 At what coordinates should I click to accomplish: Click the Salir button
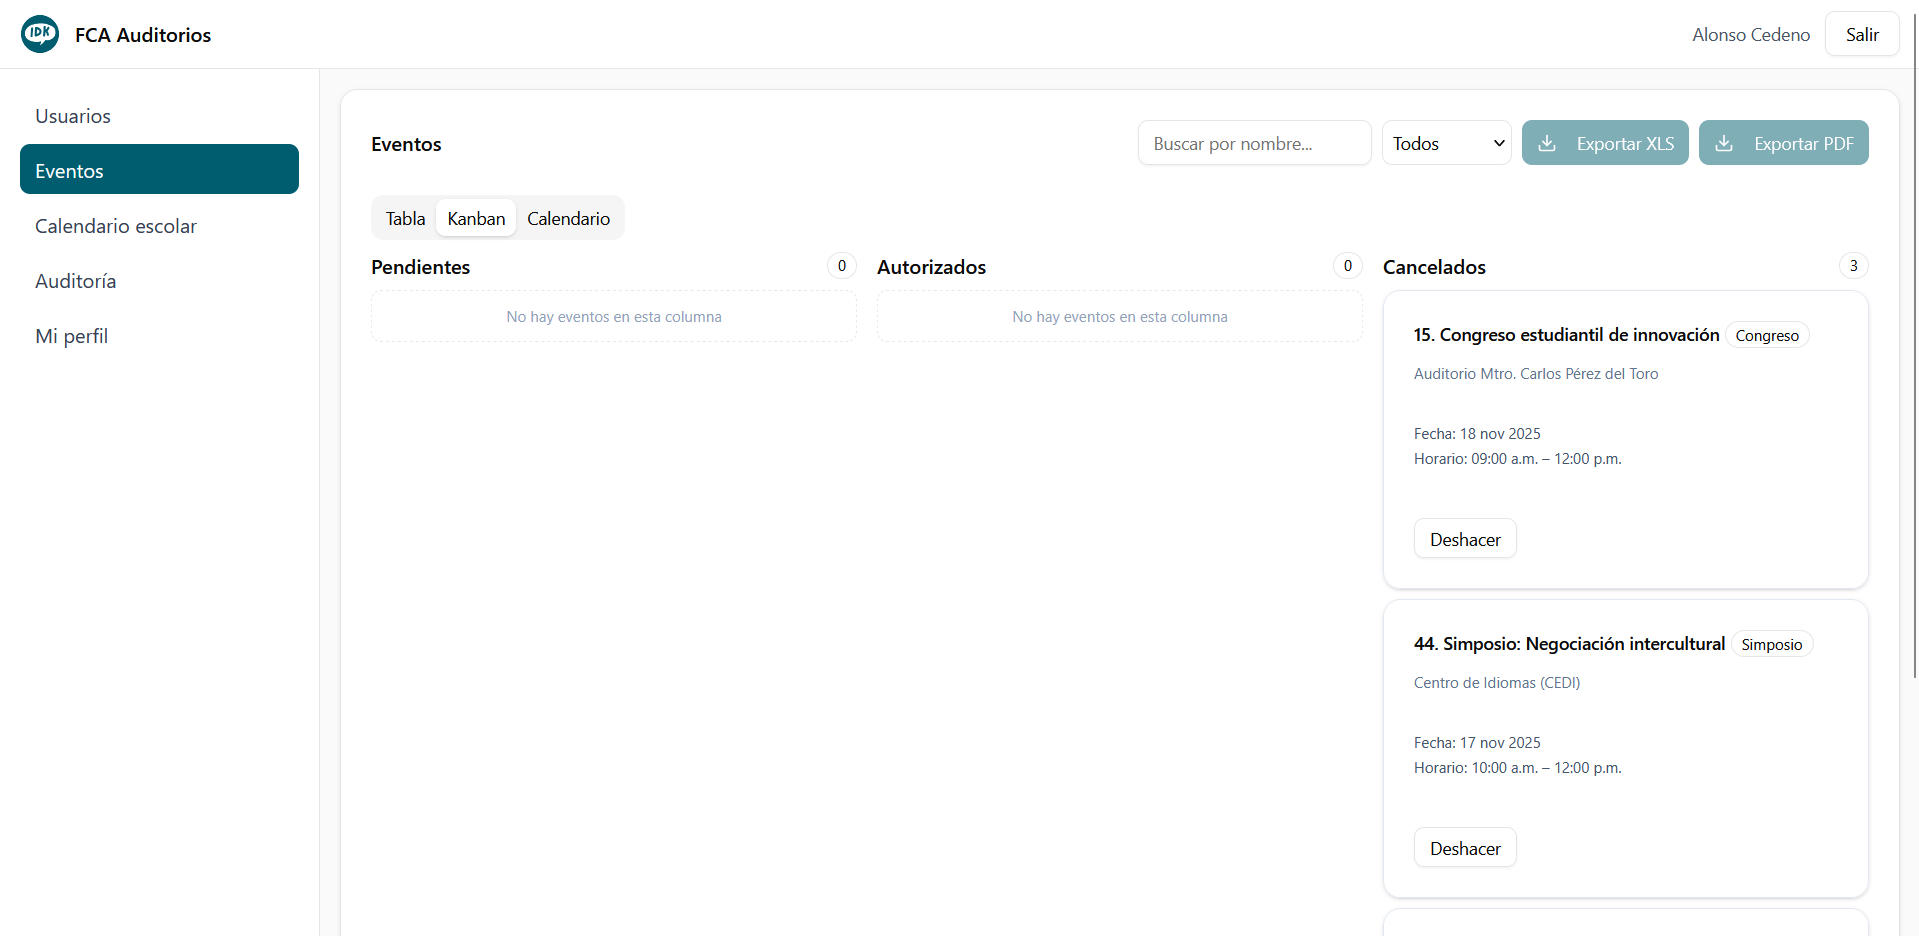point(1862,34)
